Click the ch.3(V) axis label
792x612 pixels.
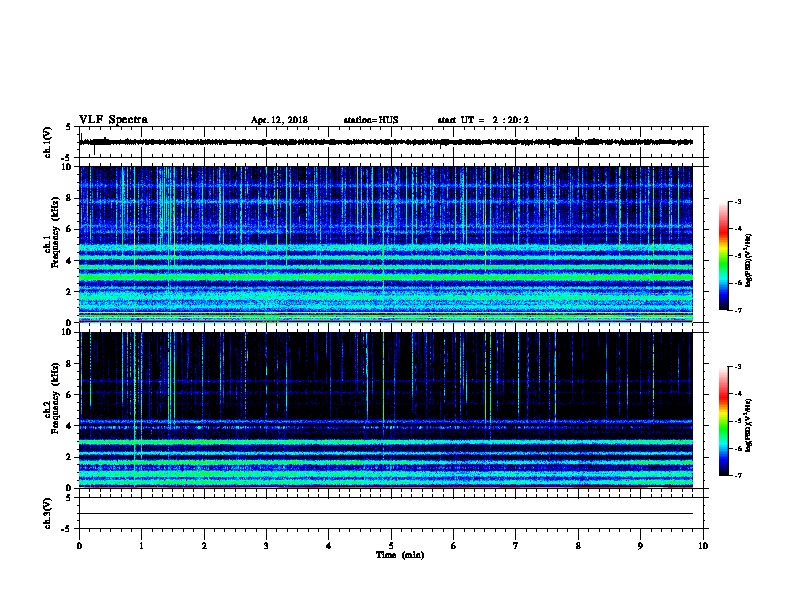pyautogui.click(x=48, y=513)
